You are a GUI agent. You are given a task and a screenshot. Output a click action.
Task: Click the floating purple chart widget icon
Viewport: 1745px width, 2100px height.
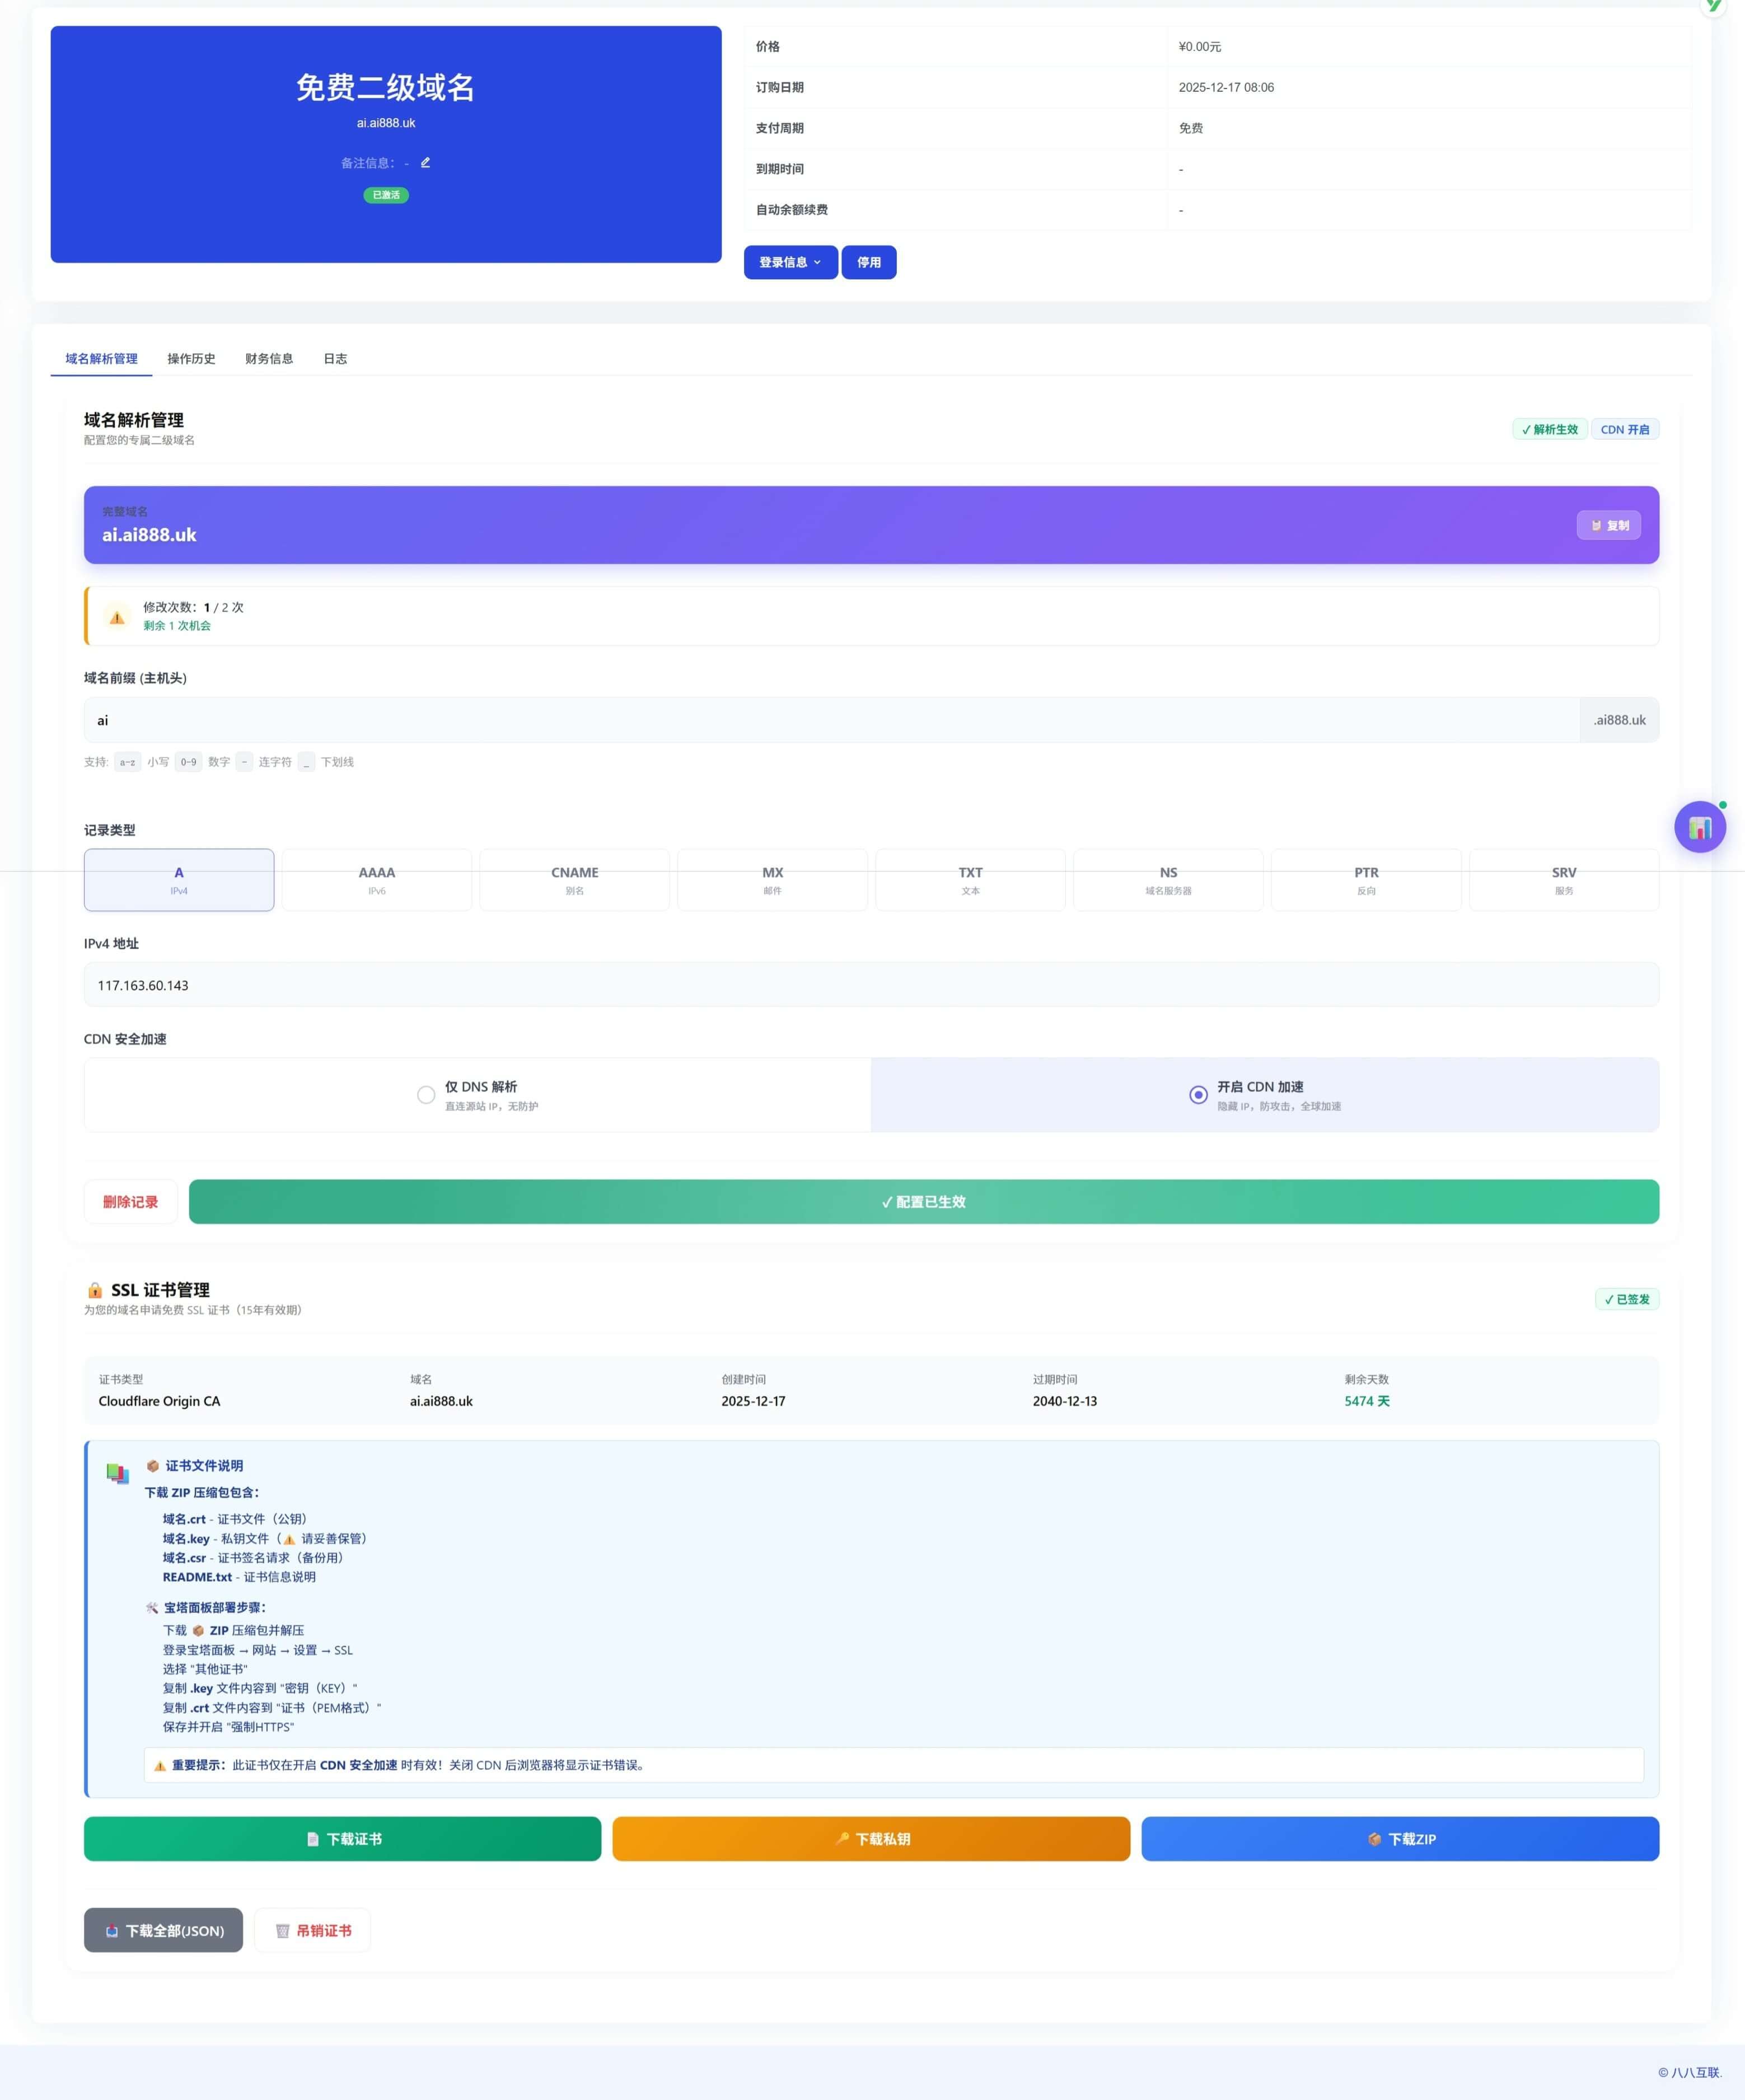click(1699, 827)
